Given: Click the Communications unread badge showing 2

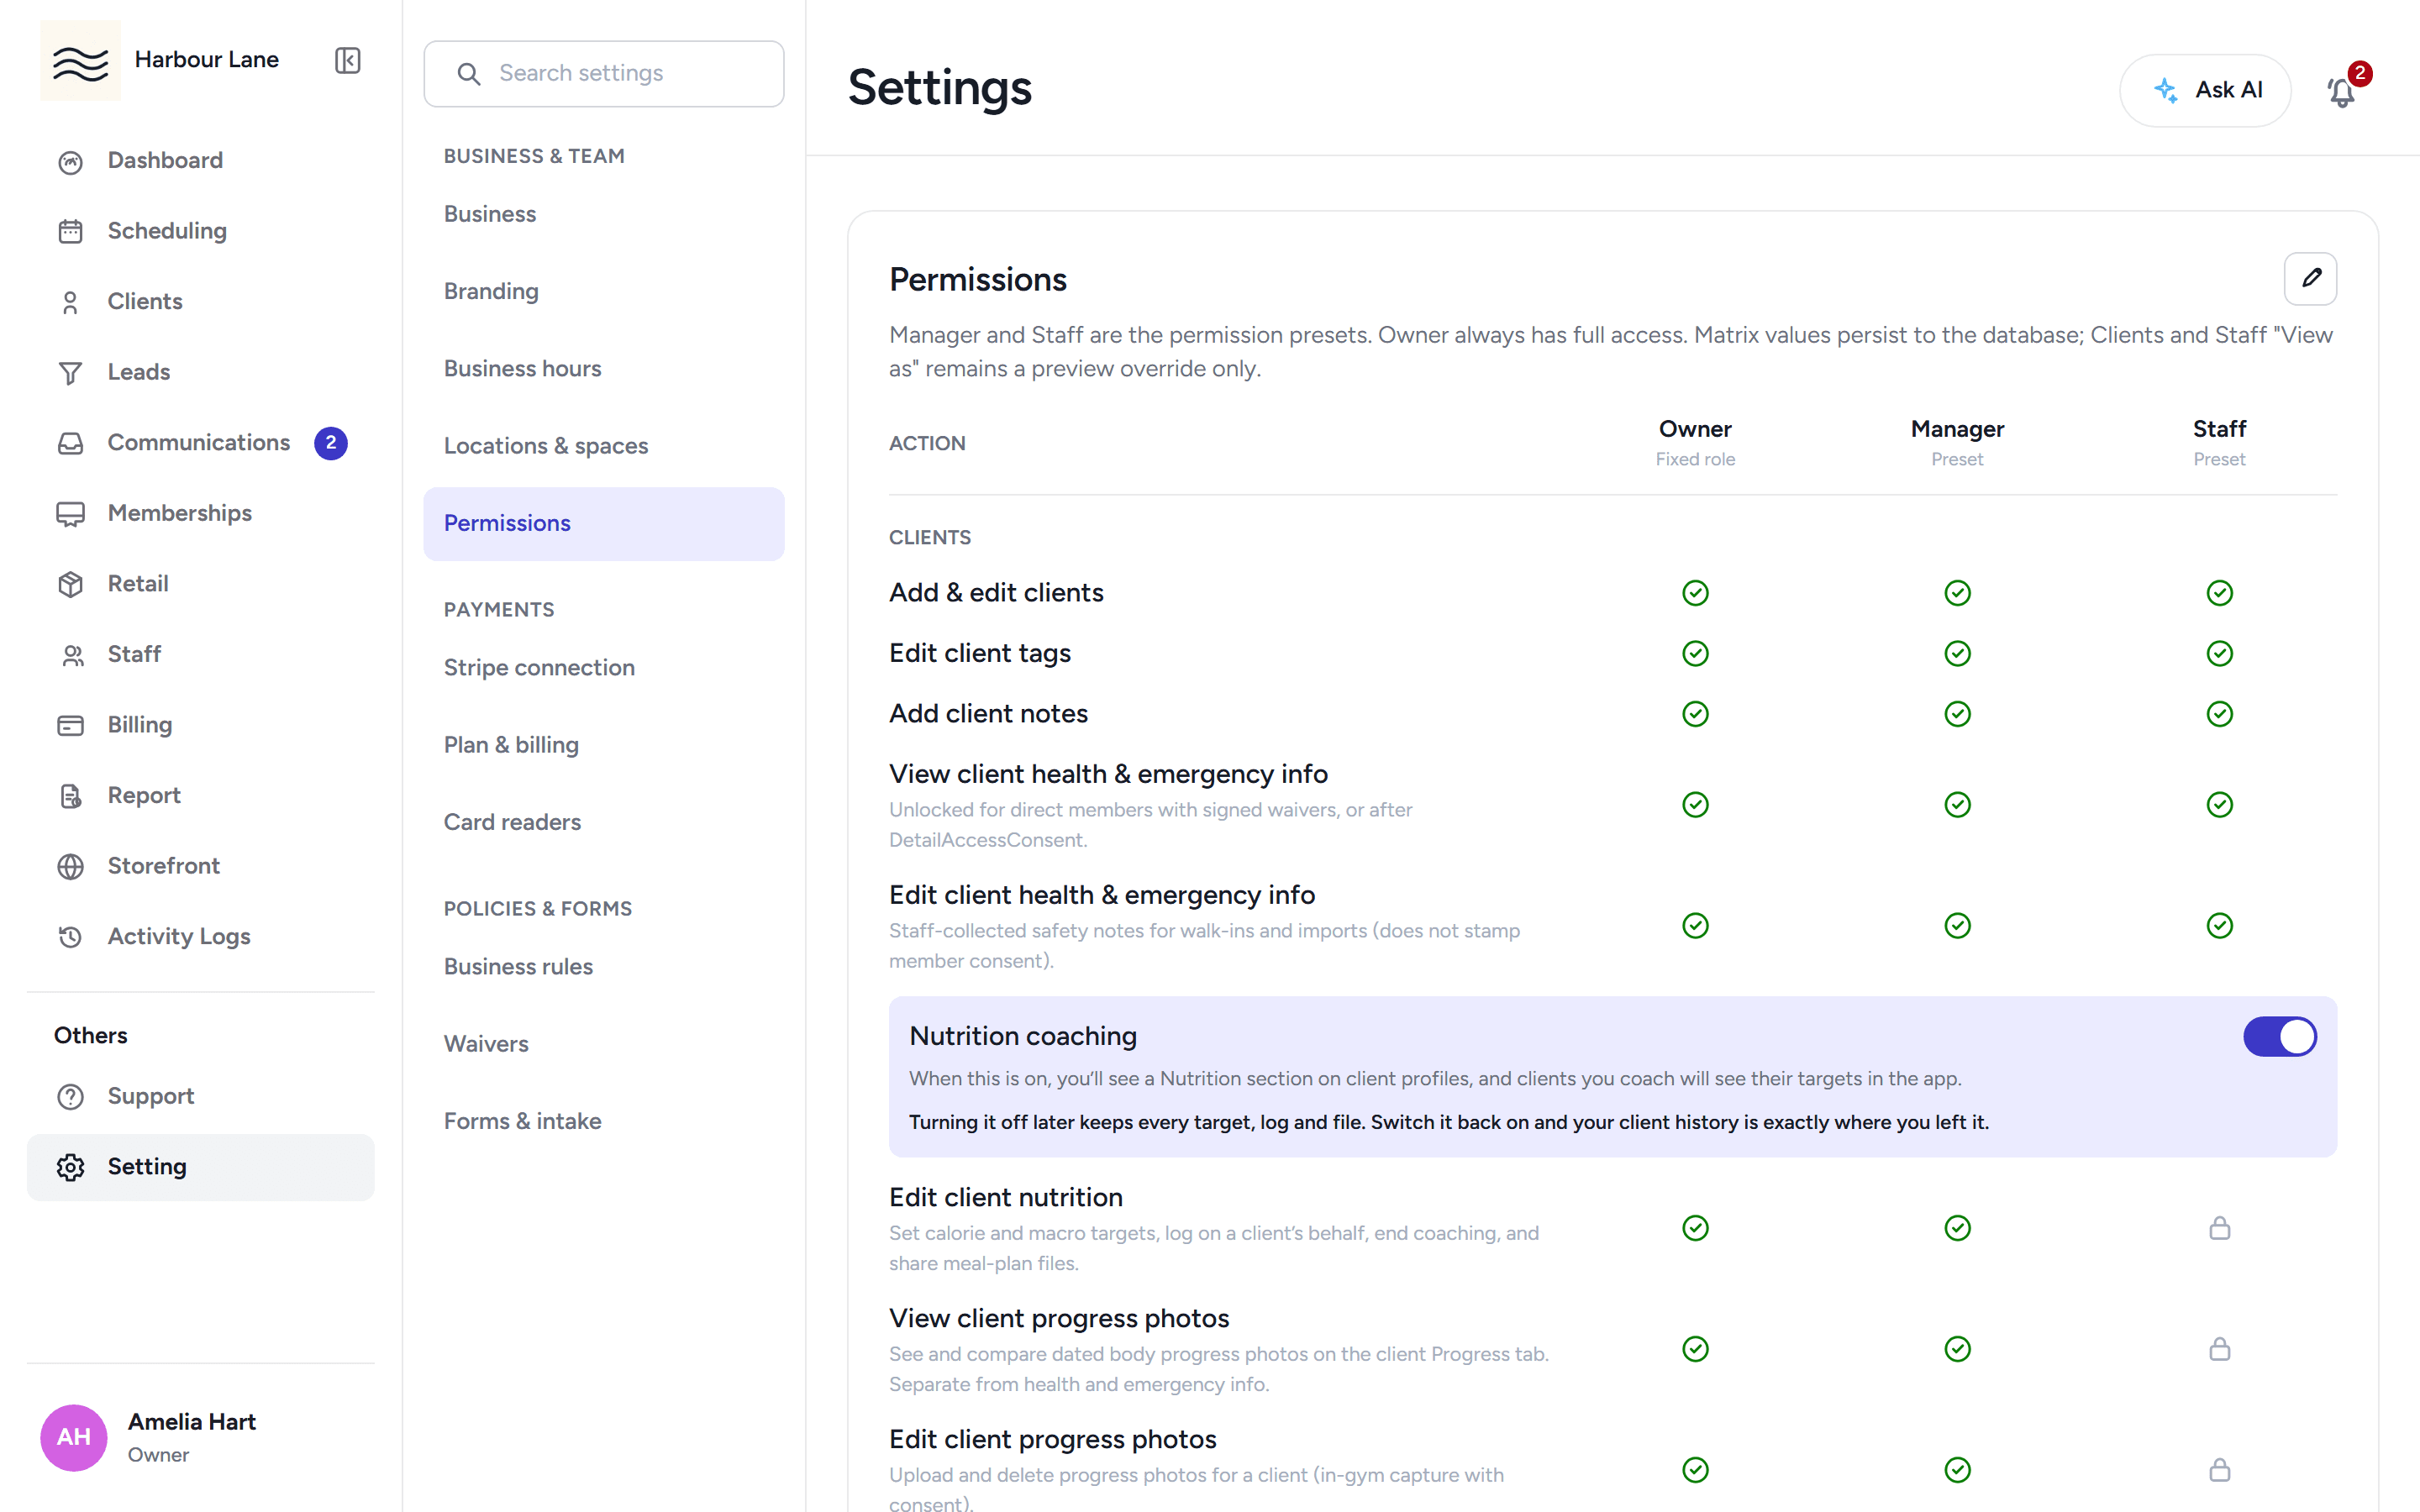Looking at the screenshot, I should tap(331, 443).
